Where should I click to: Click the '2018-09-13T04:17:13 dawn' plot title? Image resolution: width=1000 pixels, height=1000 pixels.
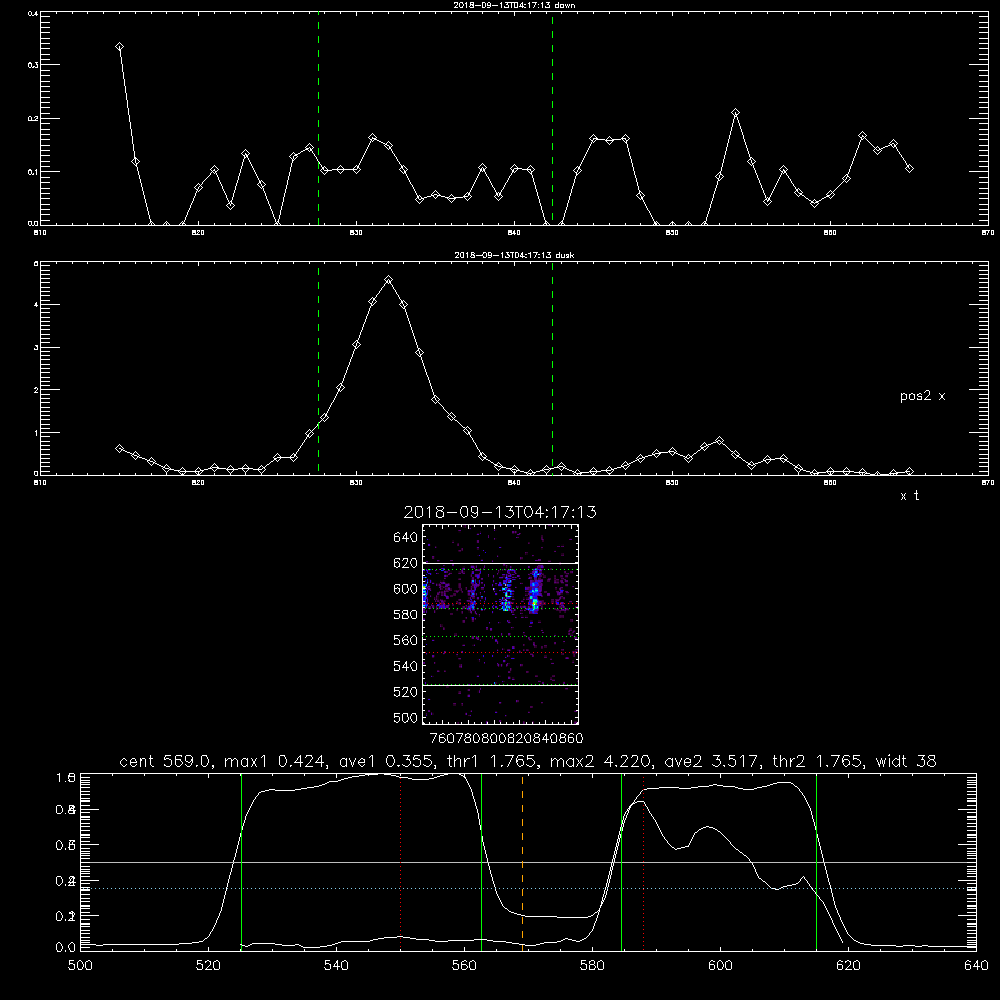point(514,4)
